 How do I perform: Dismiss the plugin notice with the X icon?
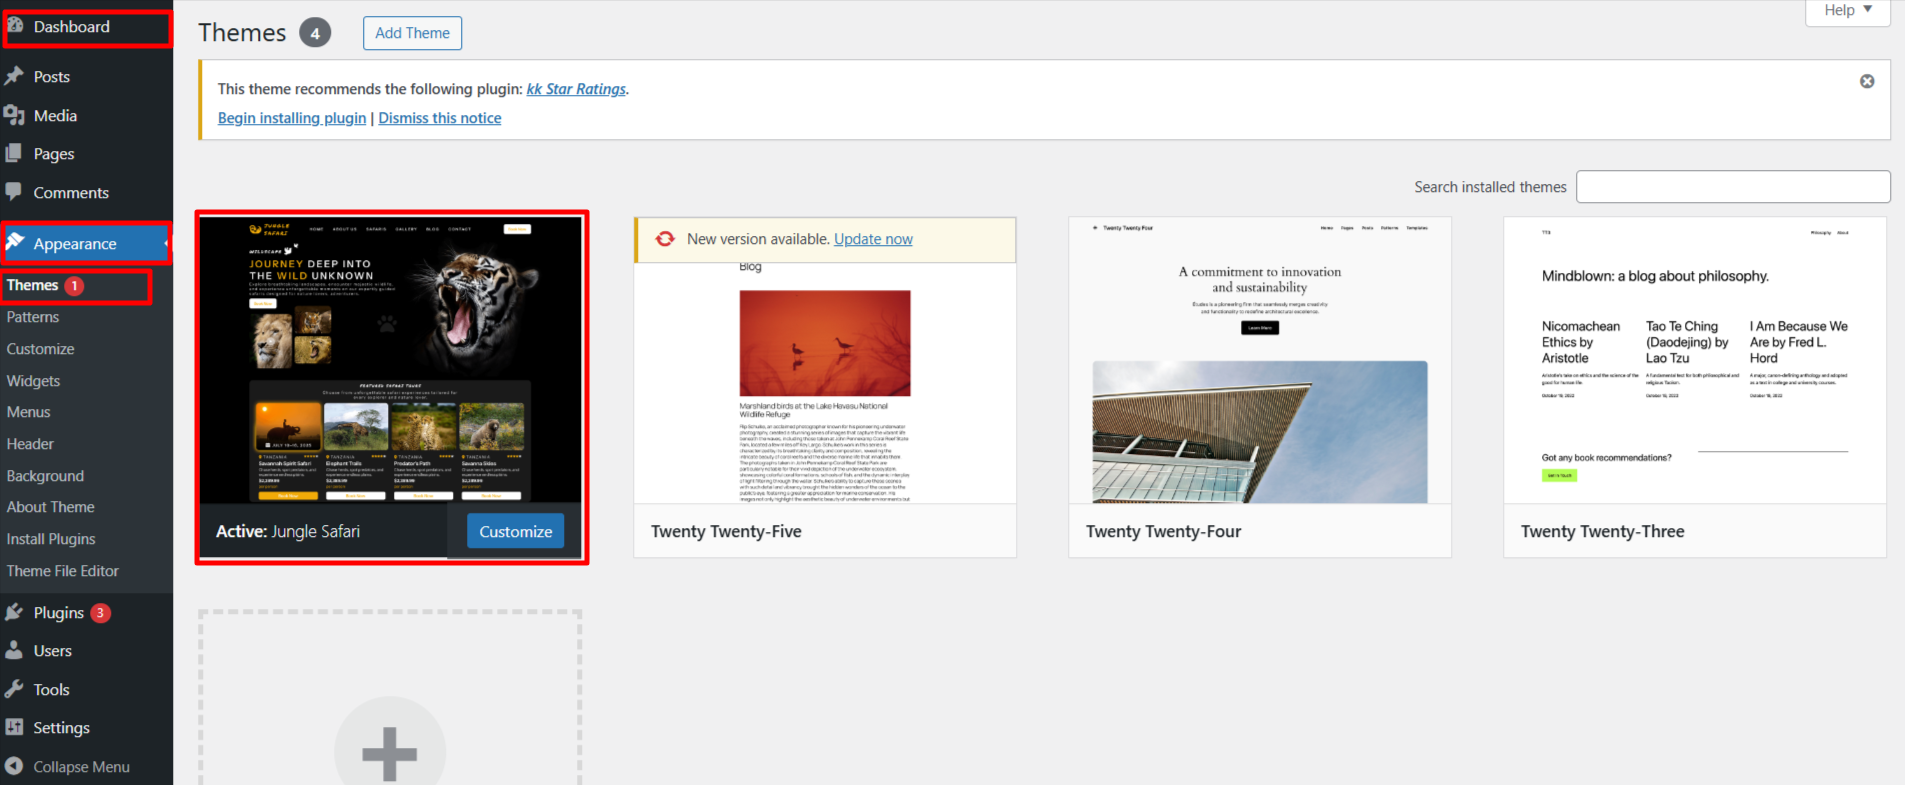(1867, 81)
